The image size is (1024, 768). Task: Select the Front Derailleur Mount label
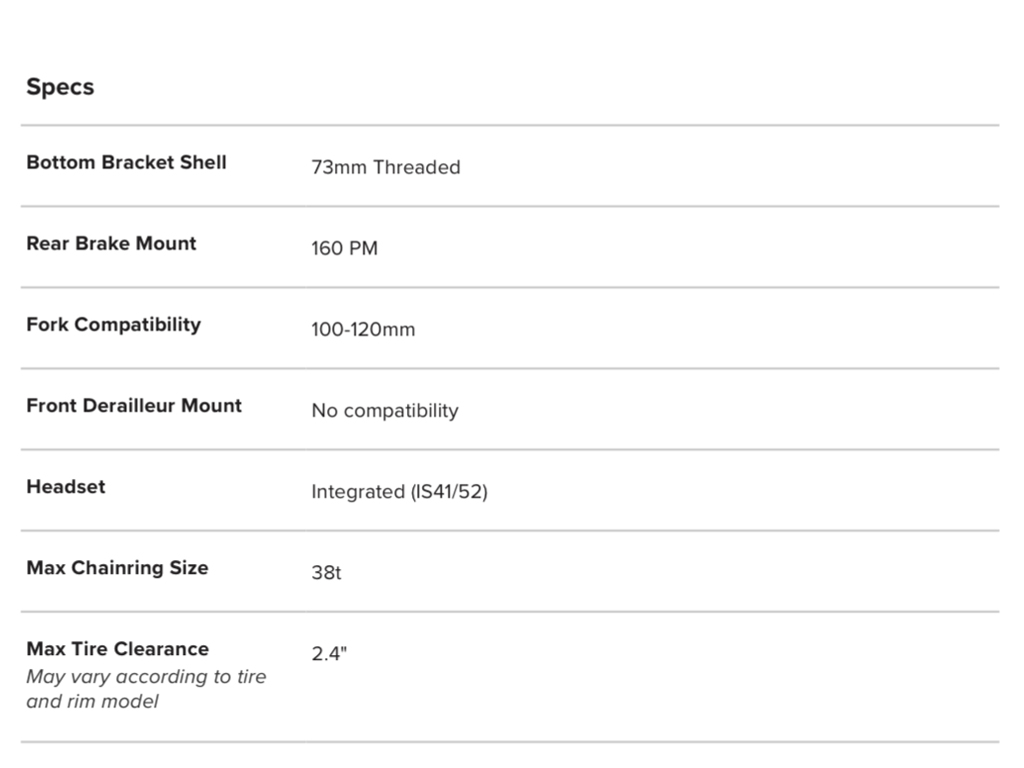[x=134, y=405]
